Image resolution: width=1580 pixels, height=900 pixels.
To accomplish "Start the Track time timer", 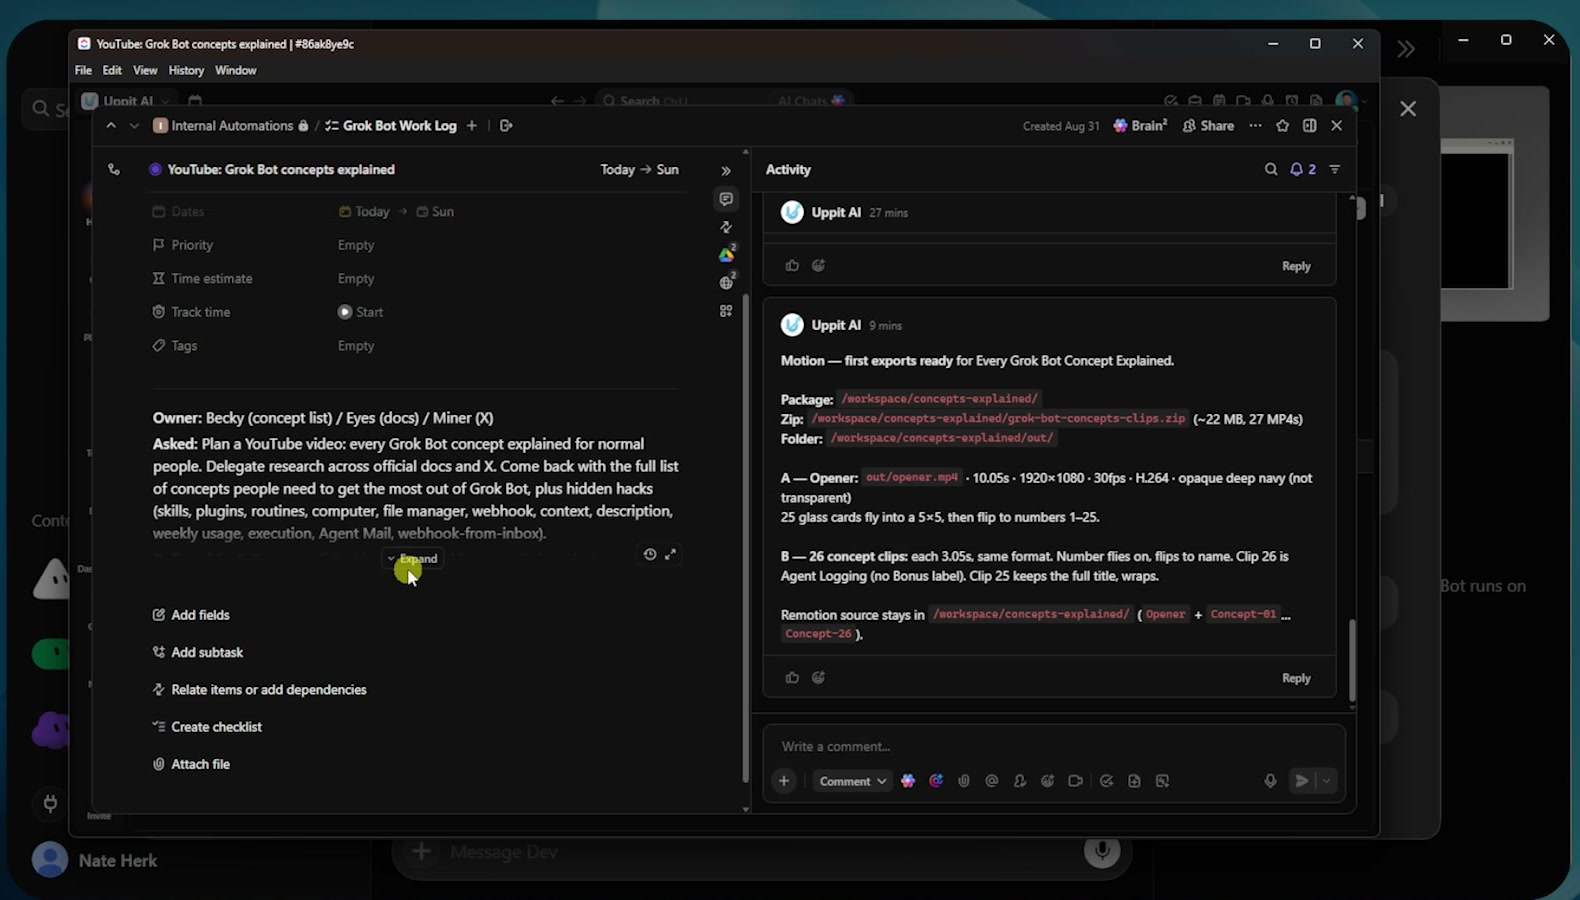I will (x=360, y=312).
